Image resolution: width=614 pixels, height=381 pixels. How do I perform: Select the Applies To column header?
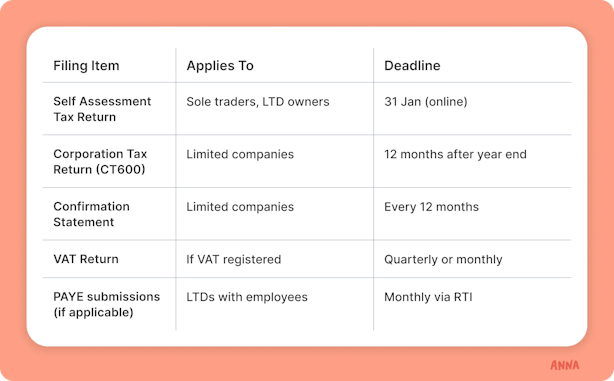tap(220, 65)
